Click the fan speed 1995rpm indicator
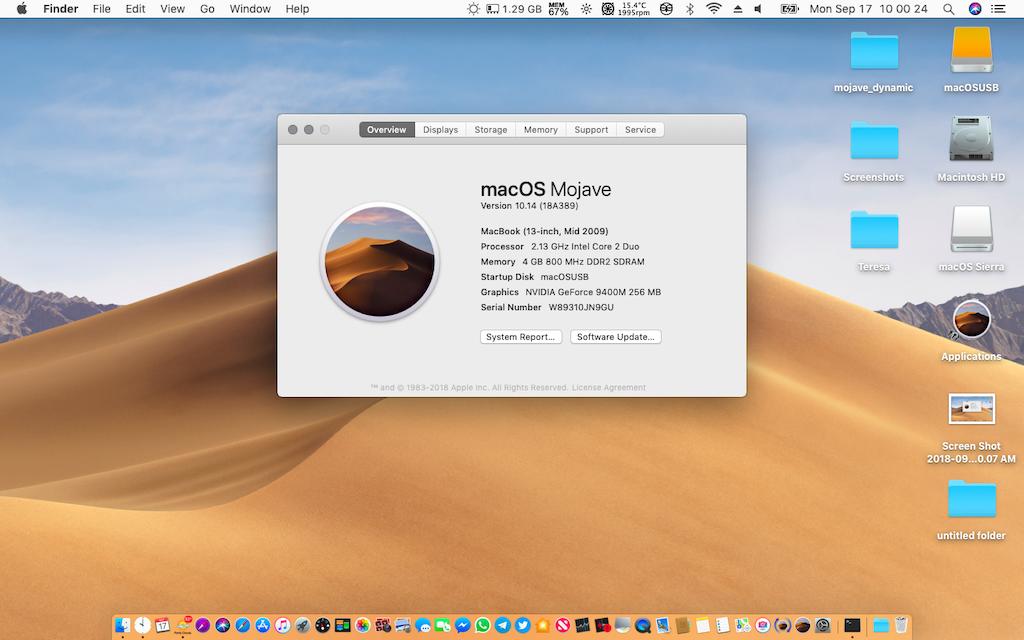This screenshot has width=1024, height=640. [633, 8]
